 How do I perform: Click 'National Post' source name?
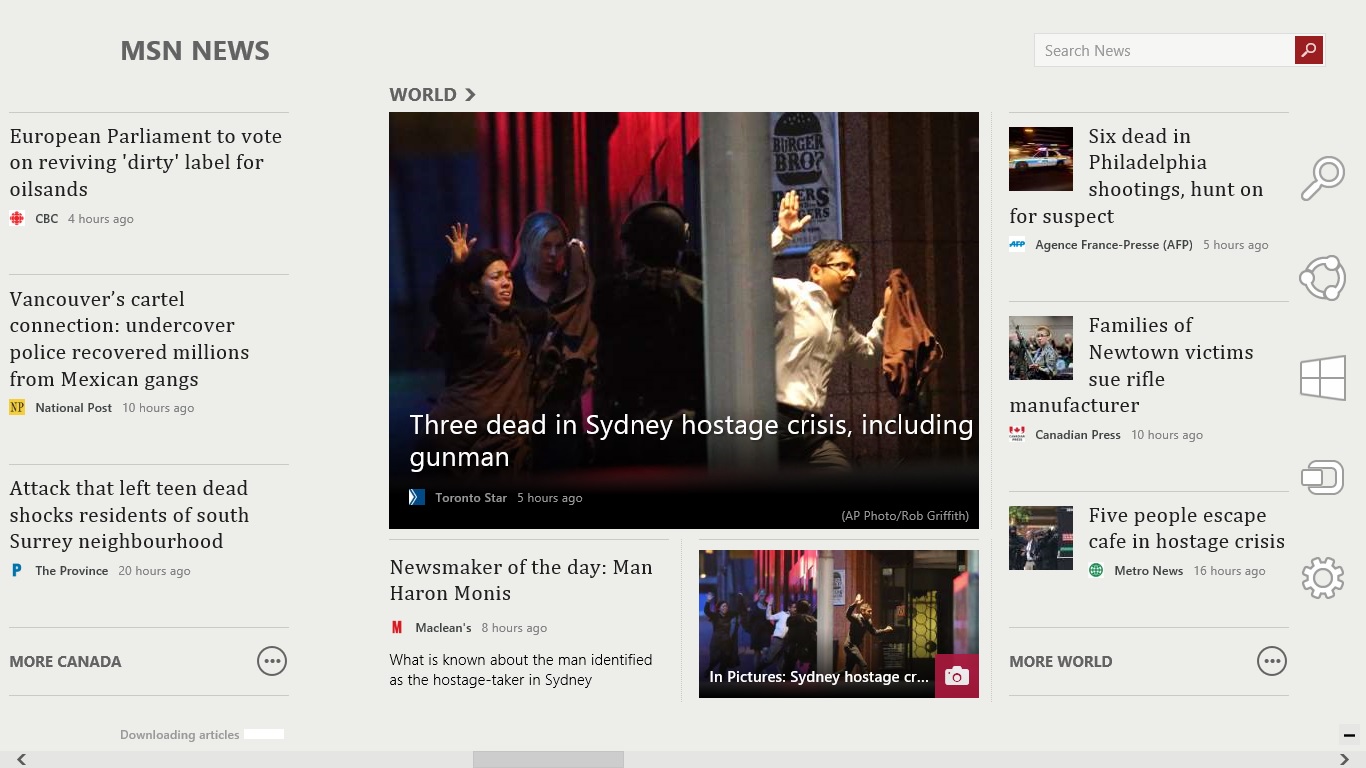click(74, 407)
